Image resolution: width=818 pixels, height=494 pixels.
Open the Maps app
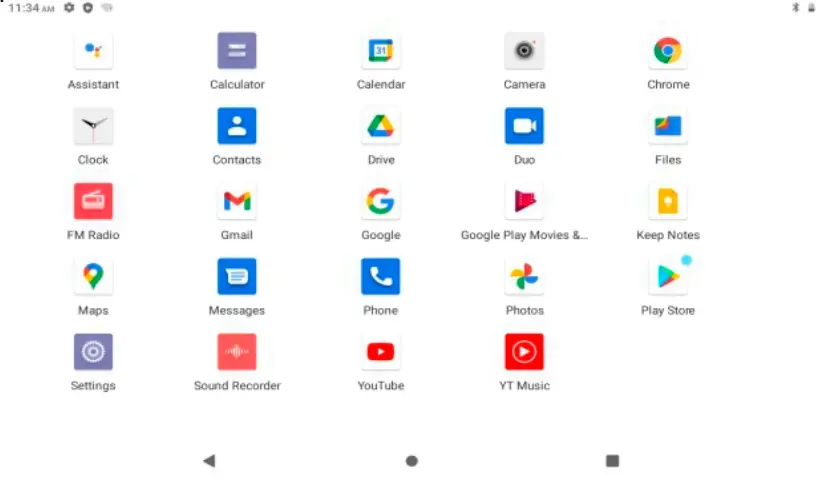[x=93, y=276]
